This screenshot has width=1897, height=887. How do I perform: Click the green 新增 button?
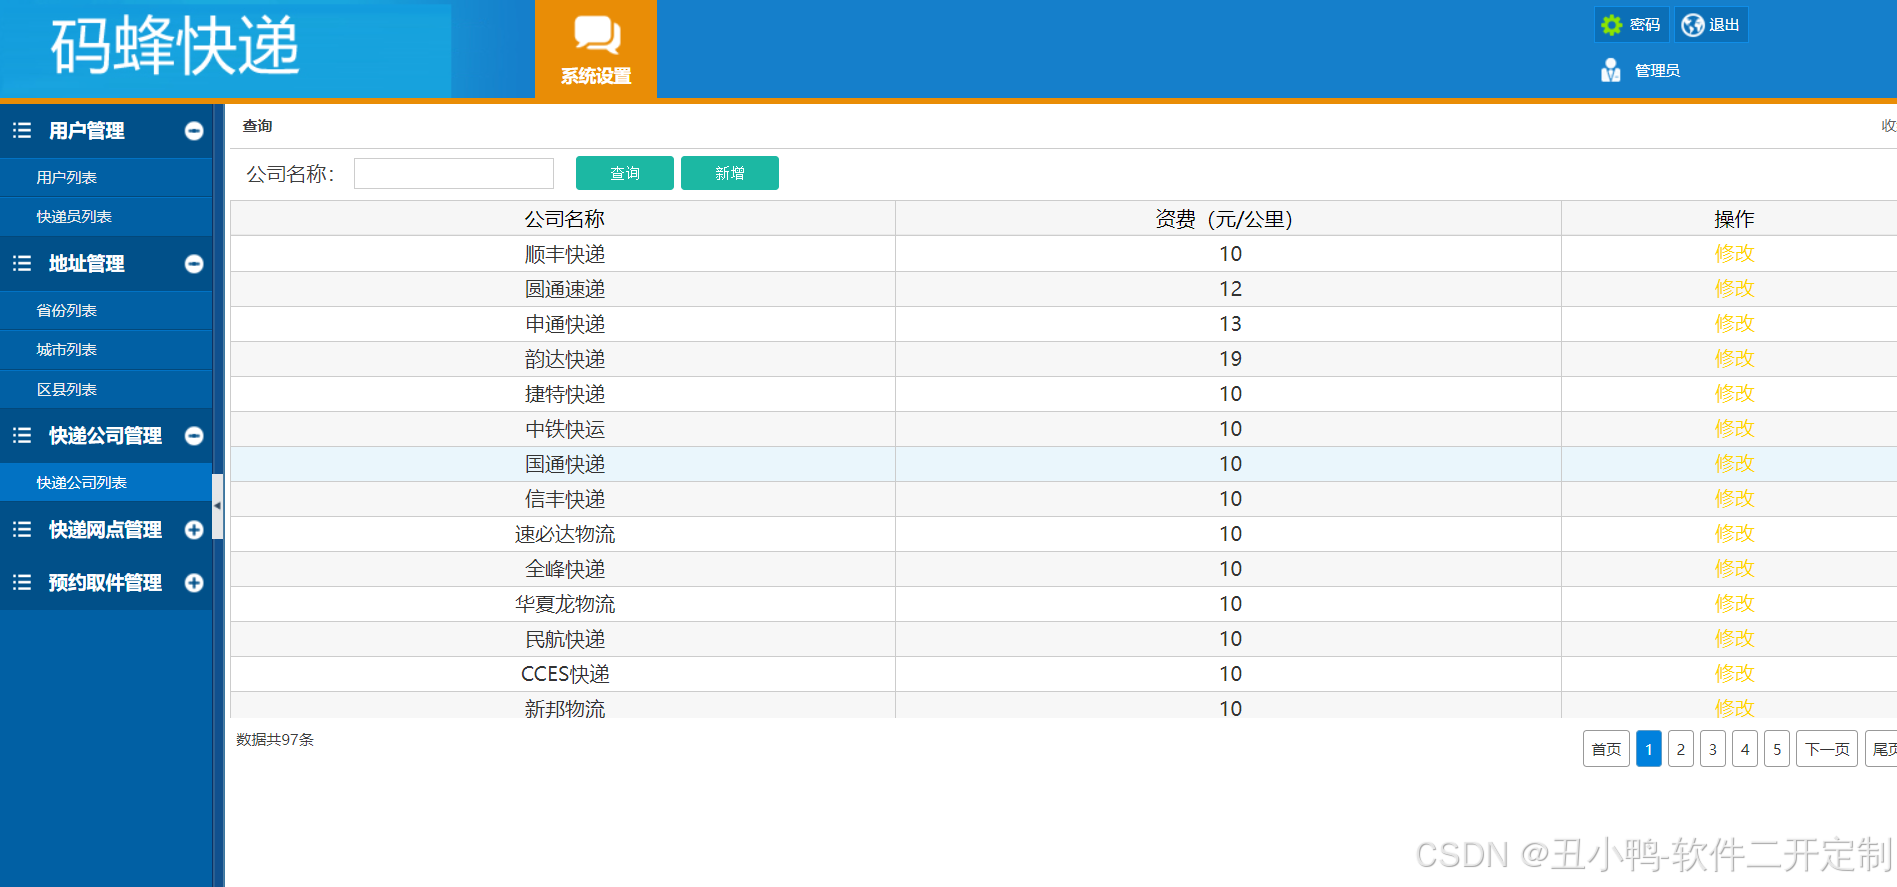730,173
